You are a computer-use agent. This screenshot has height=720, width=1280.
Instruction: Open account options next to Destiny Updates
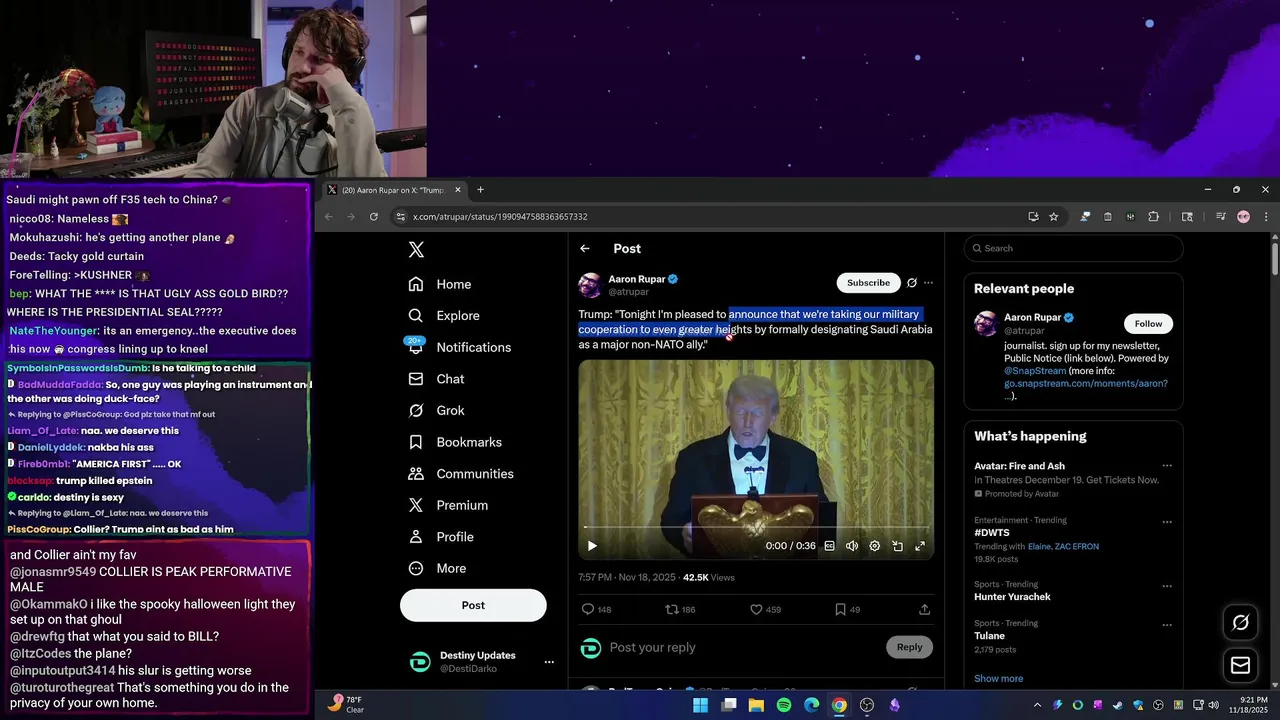click(x=548, y=662)
